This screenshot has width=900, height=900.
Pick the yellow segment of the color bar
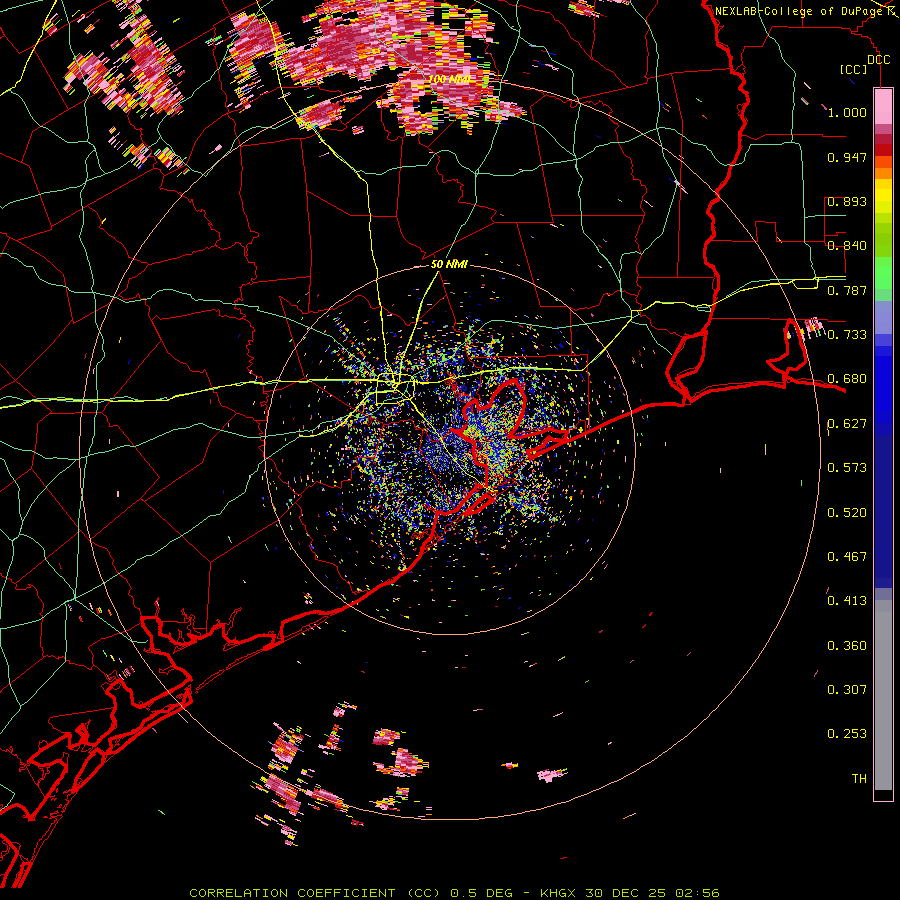coord(883,196)
